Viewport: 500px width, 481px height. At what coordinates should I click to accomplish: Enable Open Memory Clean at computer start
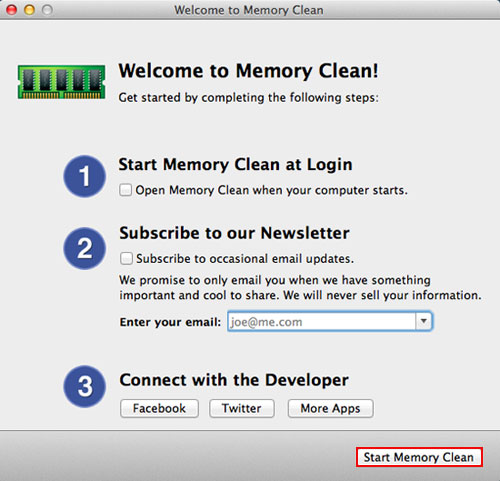coord(125,190)
